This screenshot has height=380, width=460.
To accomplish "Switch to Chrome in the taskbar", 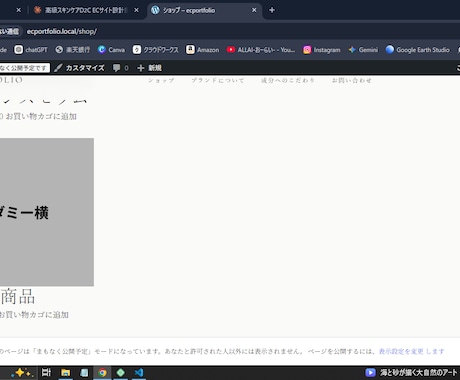I will click(102, 373).
